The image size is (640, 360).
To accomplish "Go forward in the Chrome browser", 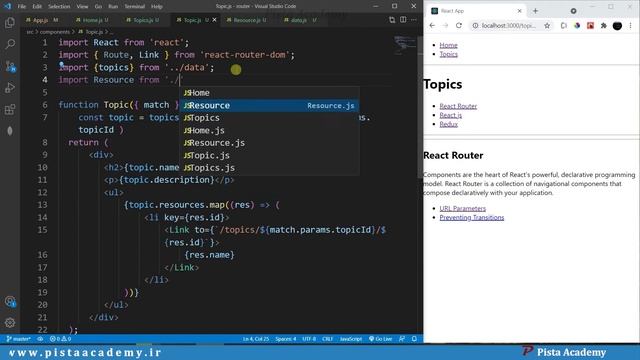I will pyautogui.click(x=445, y=25).
